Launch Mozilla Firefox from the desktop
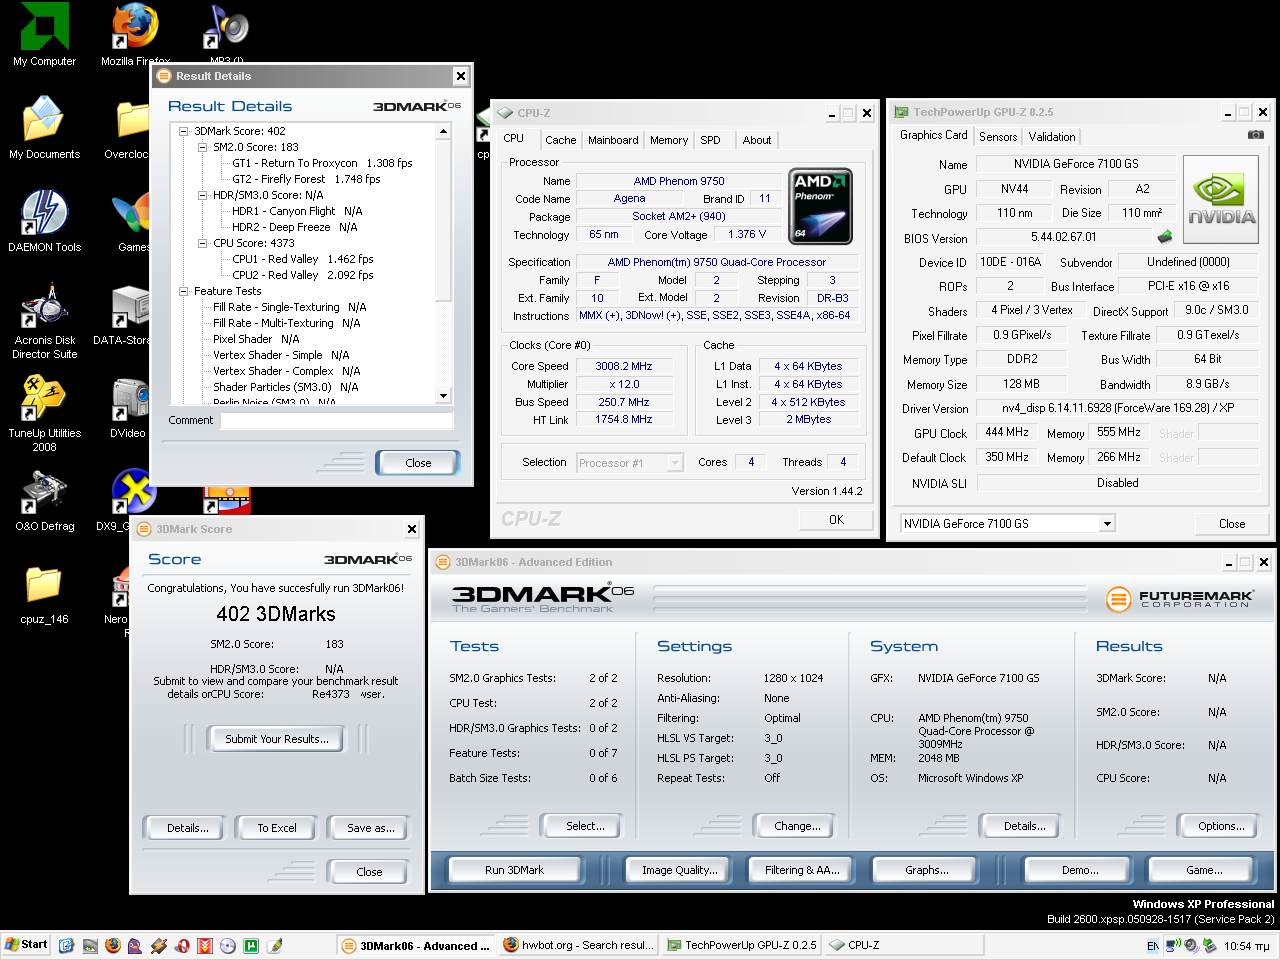This screenshot has width=1280, height=960. point(135,35)
